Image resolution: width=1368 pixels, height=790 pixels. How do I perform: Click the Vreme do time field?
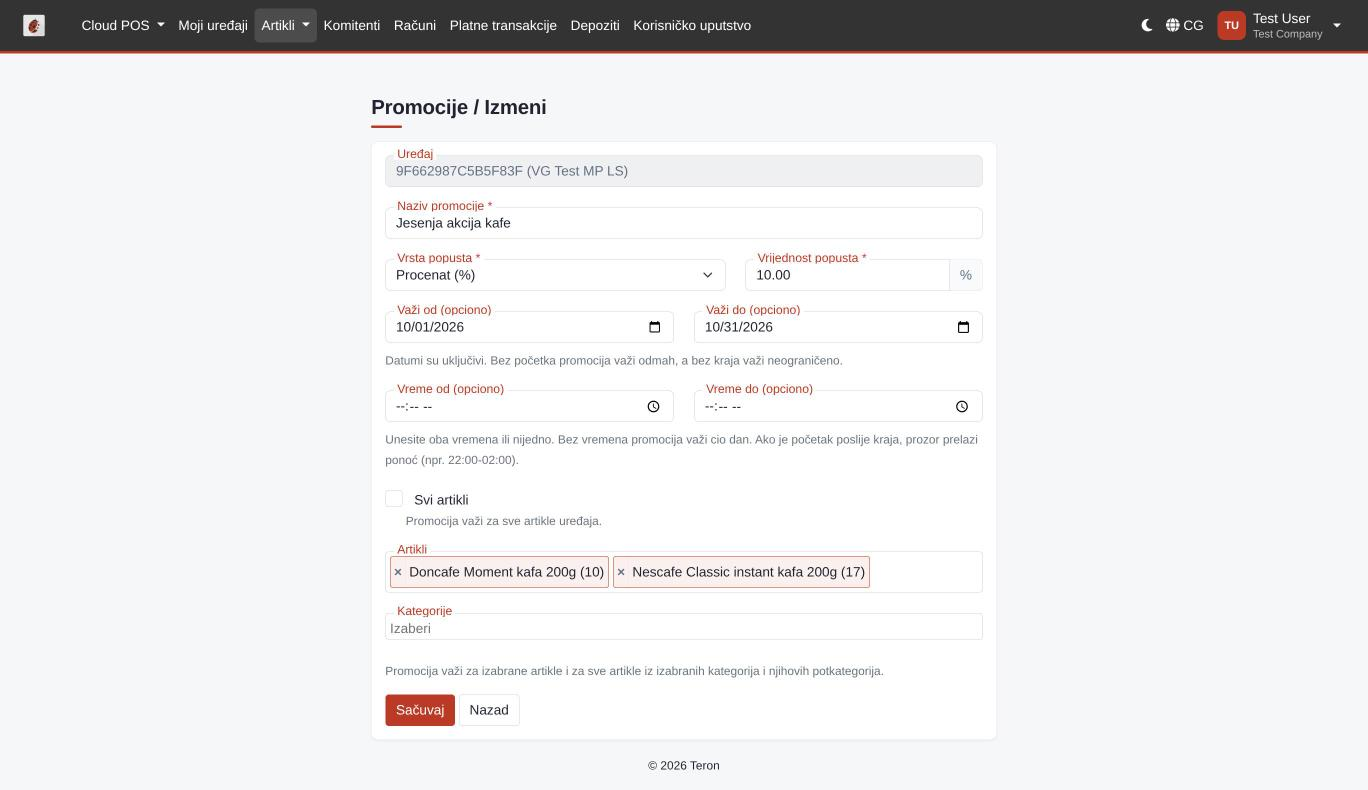838,406
